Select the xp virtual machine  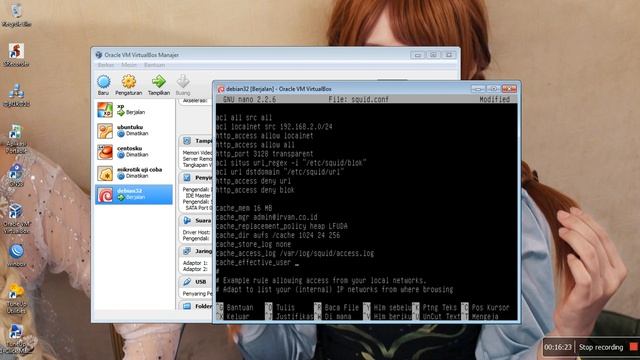(x=134, y=110)
